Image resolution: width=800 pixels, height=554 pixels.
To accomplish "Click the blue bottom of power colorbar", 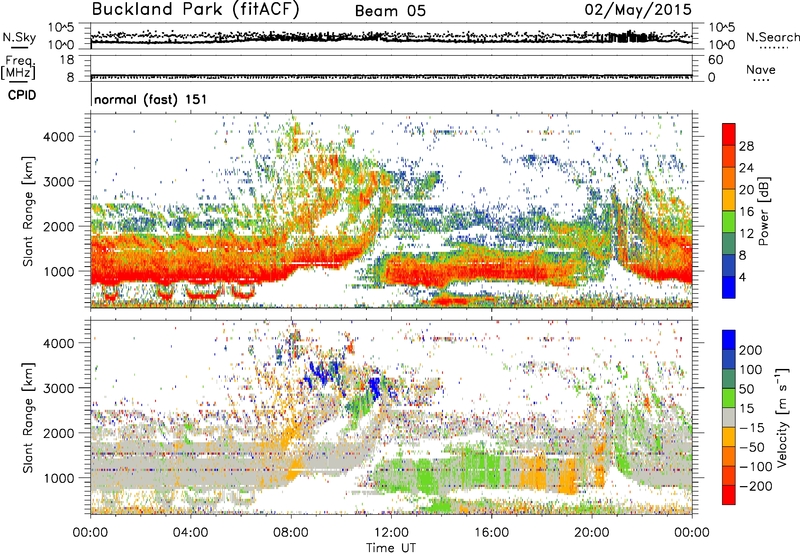I will 729,287.
